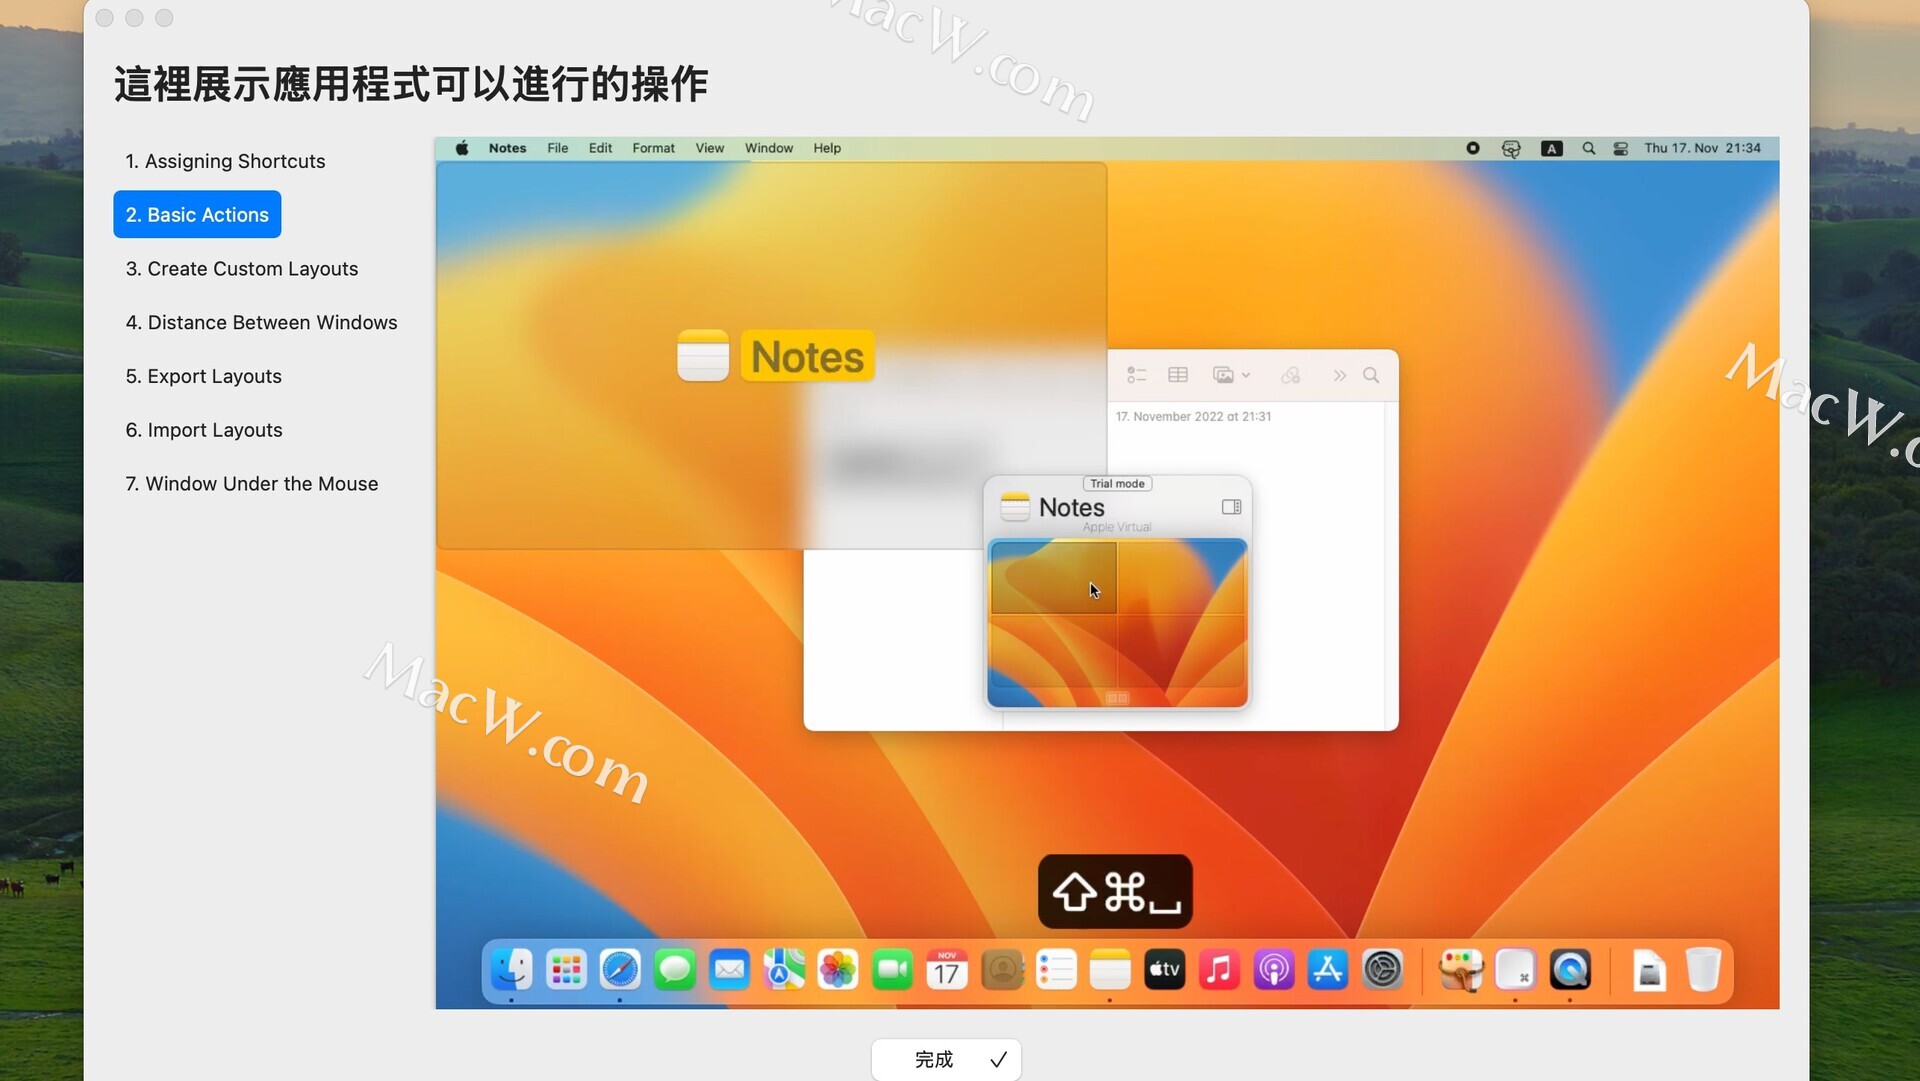Screen dimensions: 1920x1081
Task: Click the window manager menu bar icon
Action: [1511, 148]
